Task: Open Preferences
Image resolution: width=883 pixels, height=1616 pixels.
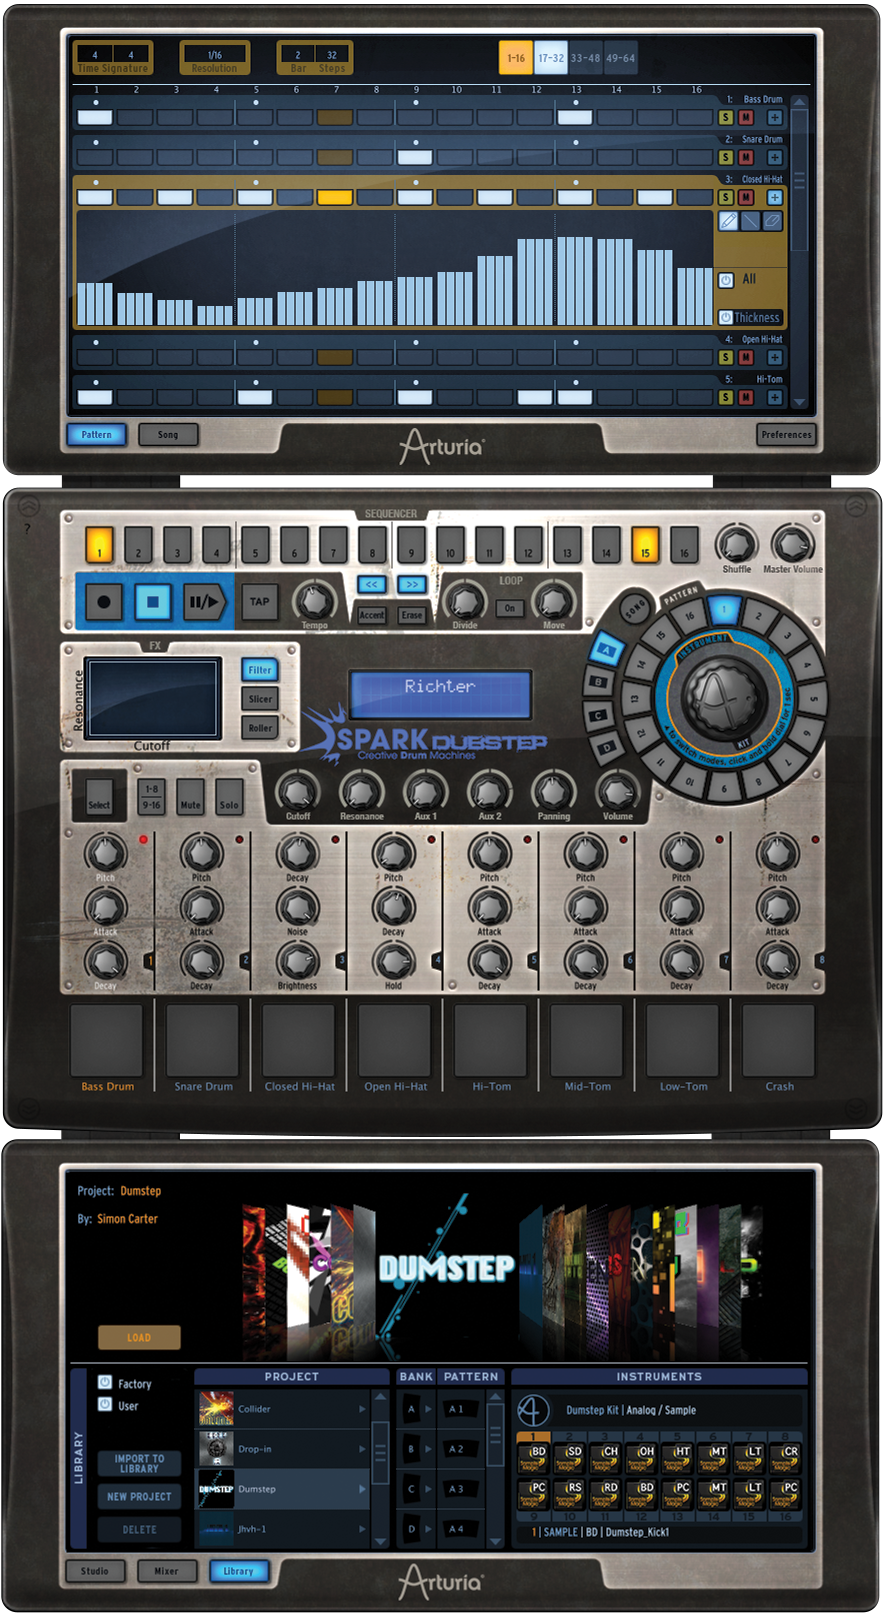Action: pos(787,435)
